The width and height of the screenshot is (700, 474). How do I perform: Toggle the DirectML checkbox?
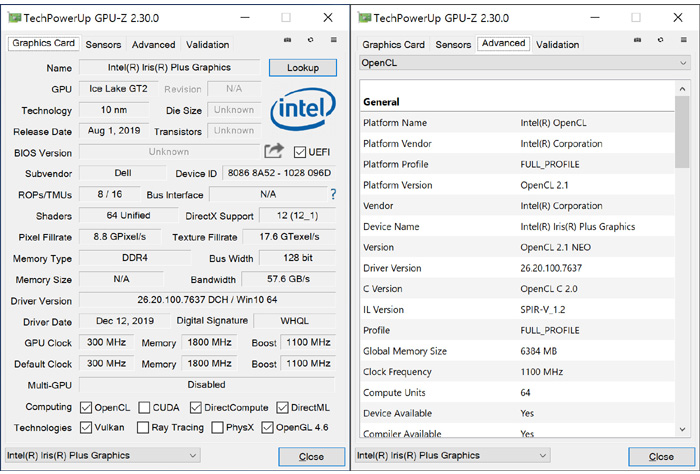pos(282,407)
